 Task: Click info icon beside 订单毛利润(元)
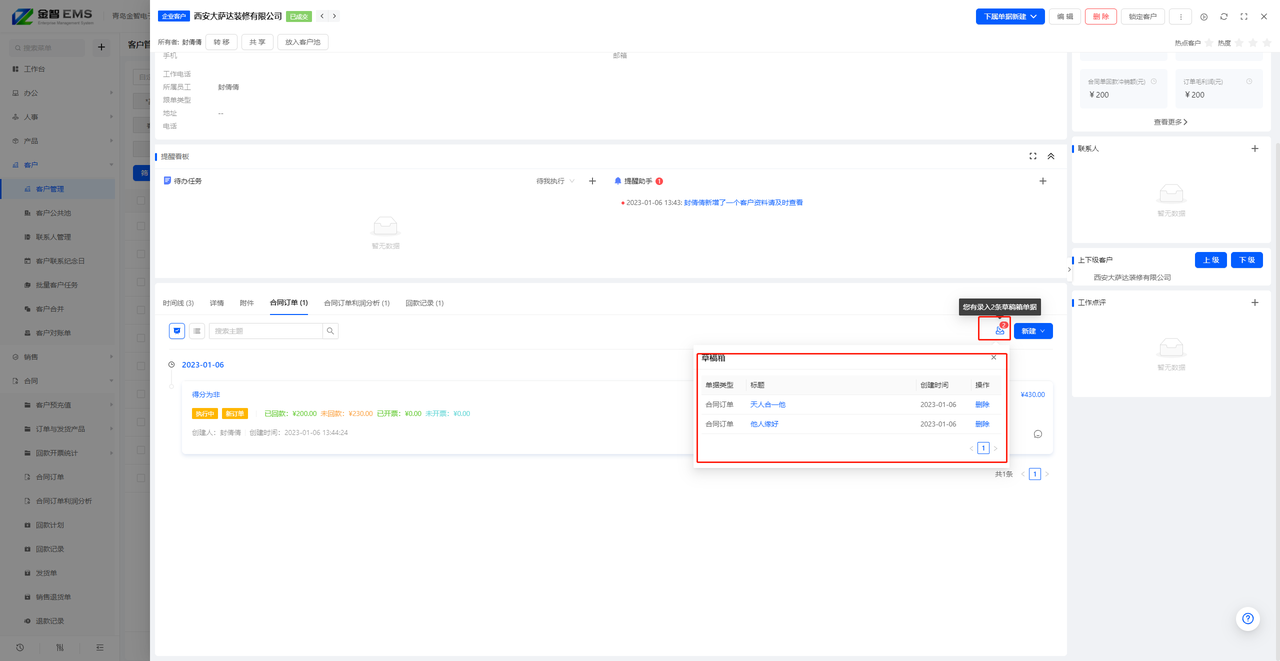[1250, 81]
